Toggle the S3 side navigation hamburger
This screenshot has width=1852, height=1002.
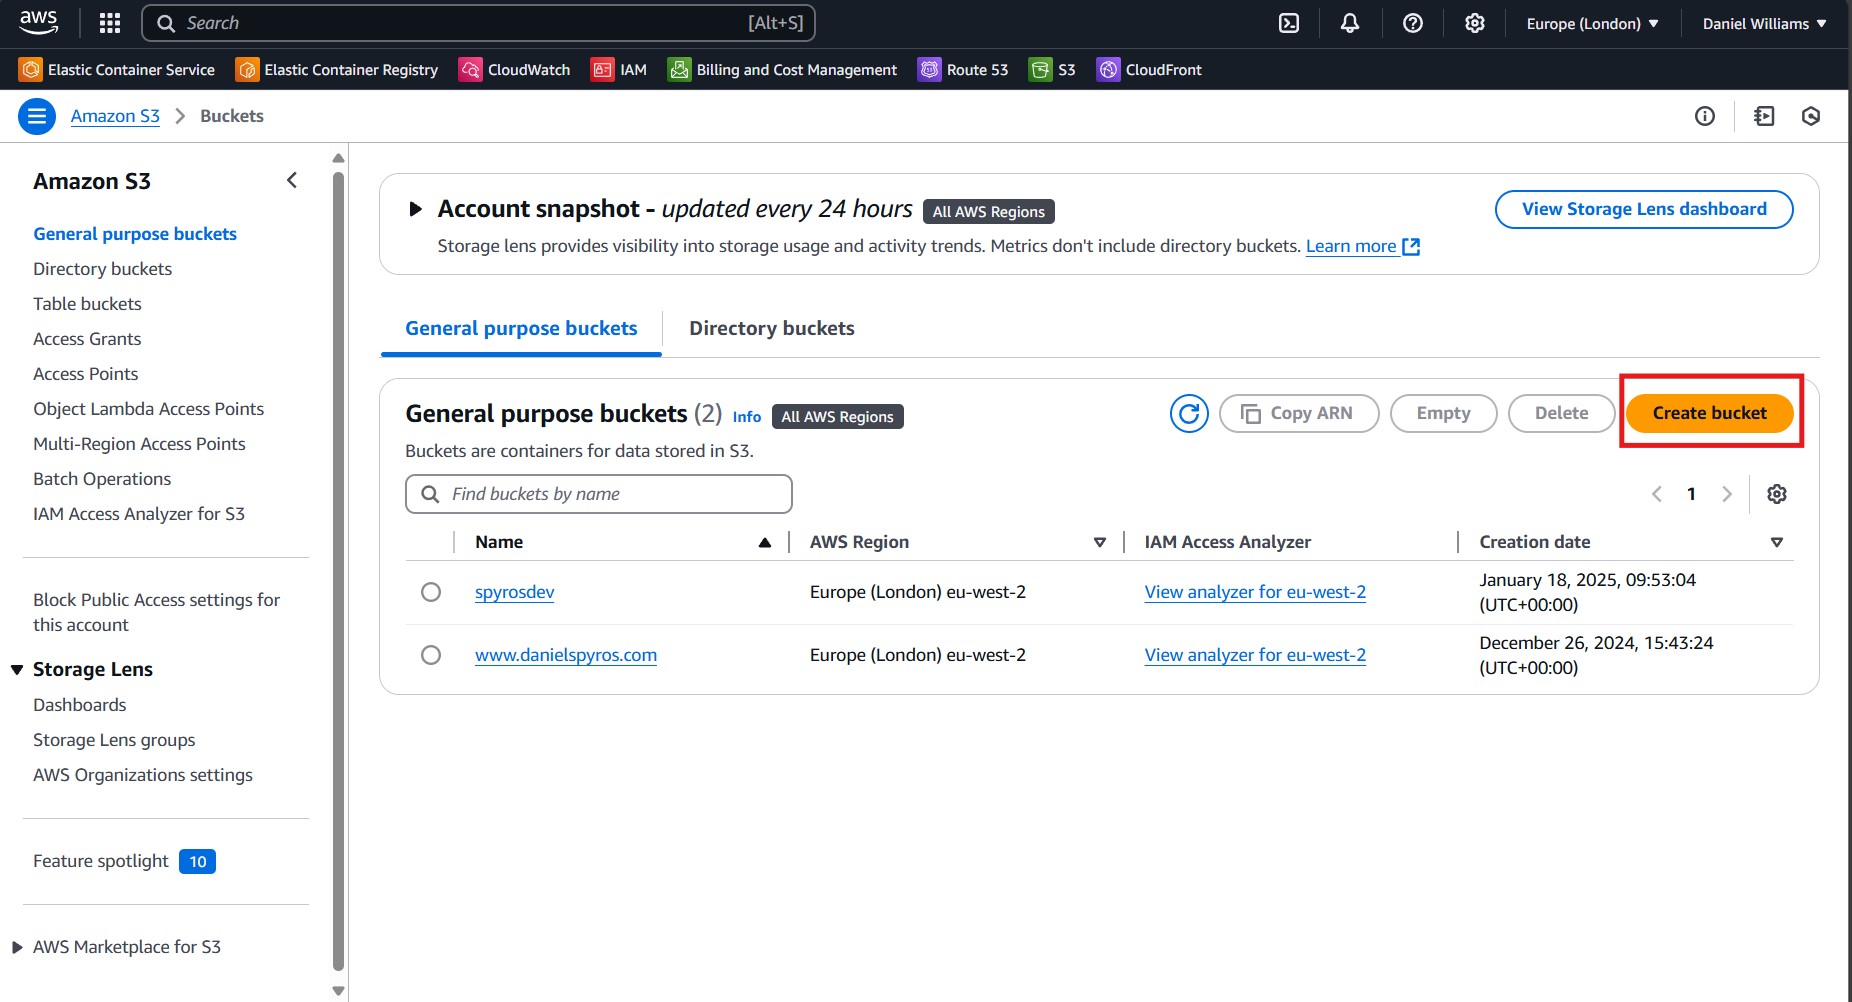point(37,116)
